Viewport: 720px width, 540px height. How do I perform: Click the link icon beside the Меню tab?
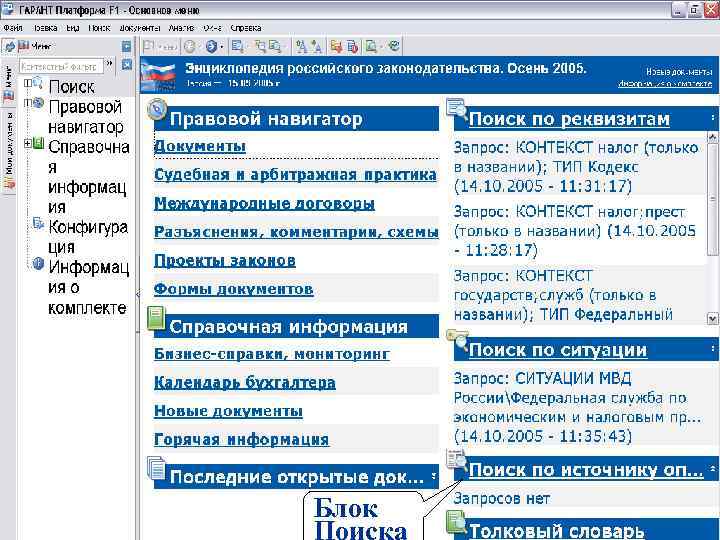[x=10, y=46]
